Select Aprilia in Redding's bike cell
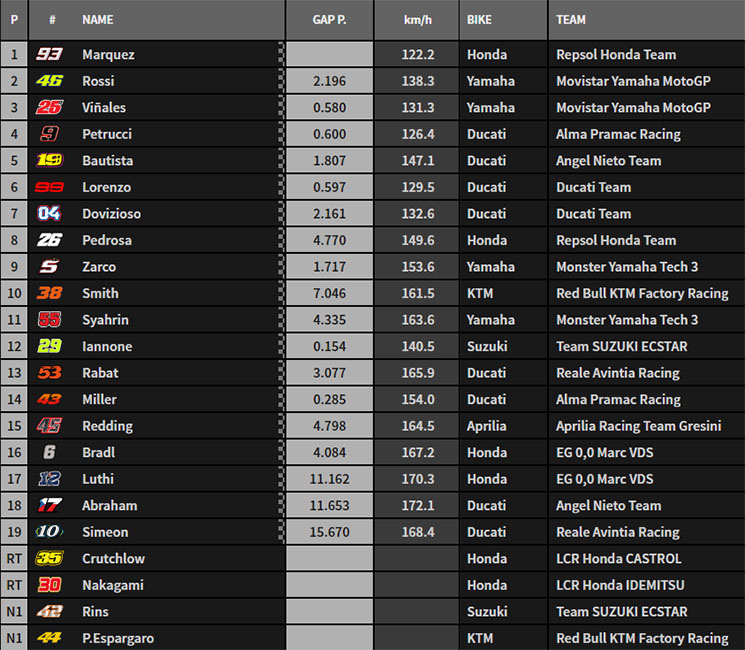Viewport: 745px width, 650px height. (486, 426)
